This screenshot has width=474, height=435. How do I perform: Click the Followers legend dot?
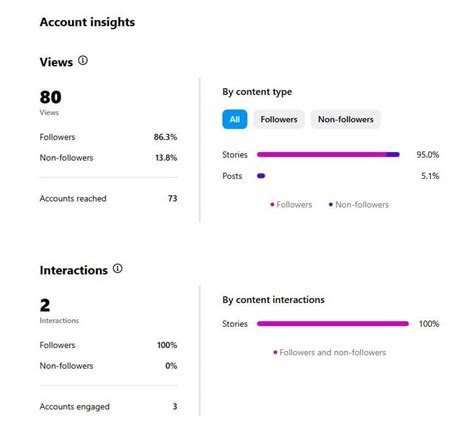(272, 204)
